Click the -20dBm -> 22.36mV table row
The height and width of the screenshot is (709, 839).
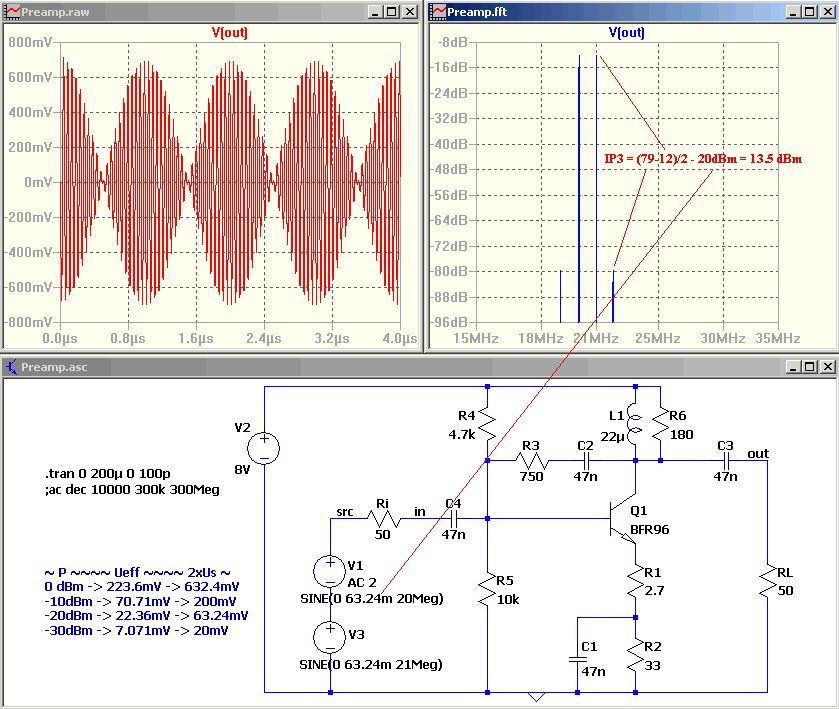[x=146, y=616]
